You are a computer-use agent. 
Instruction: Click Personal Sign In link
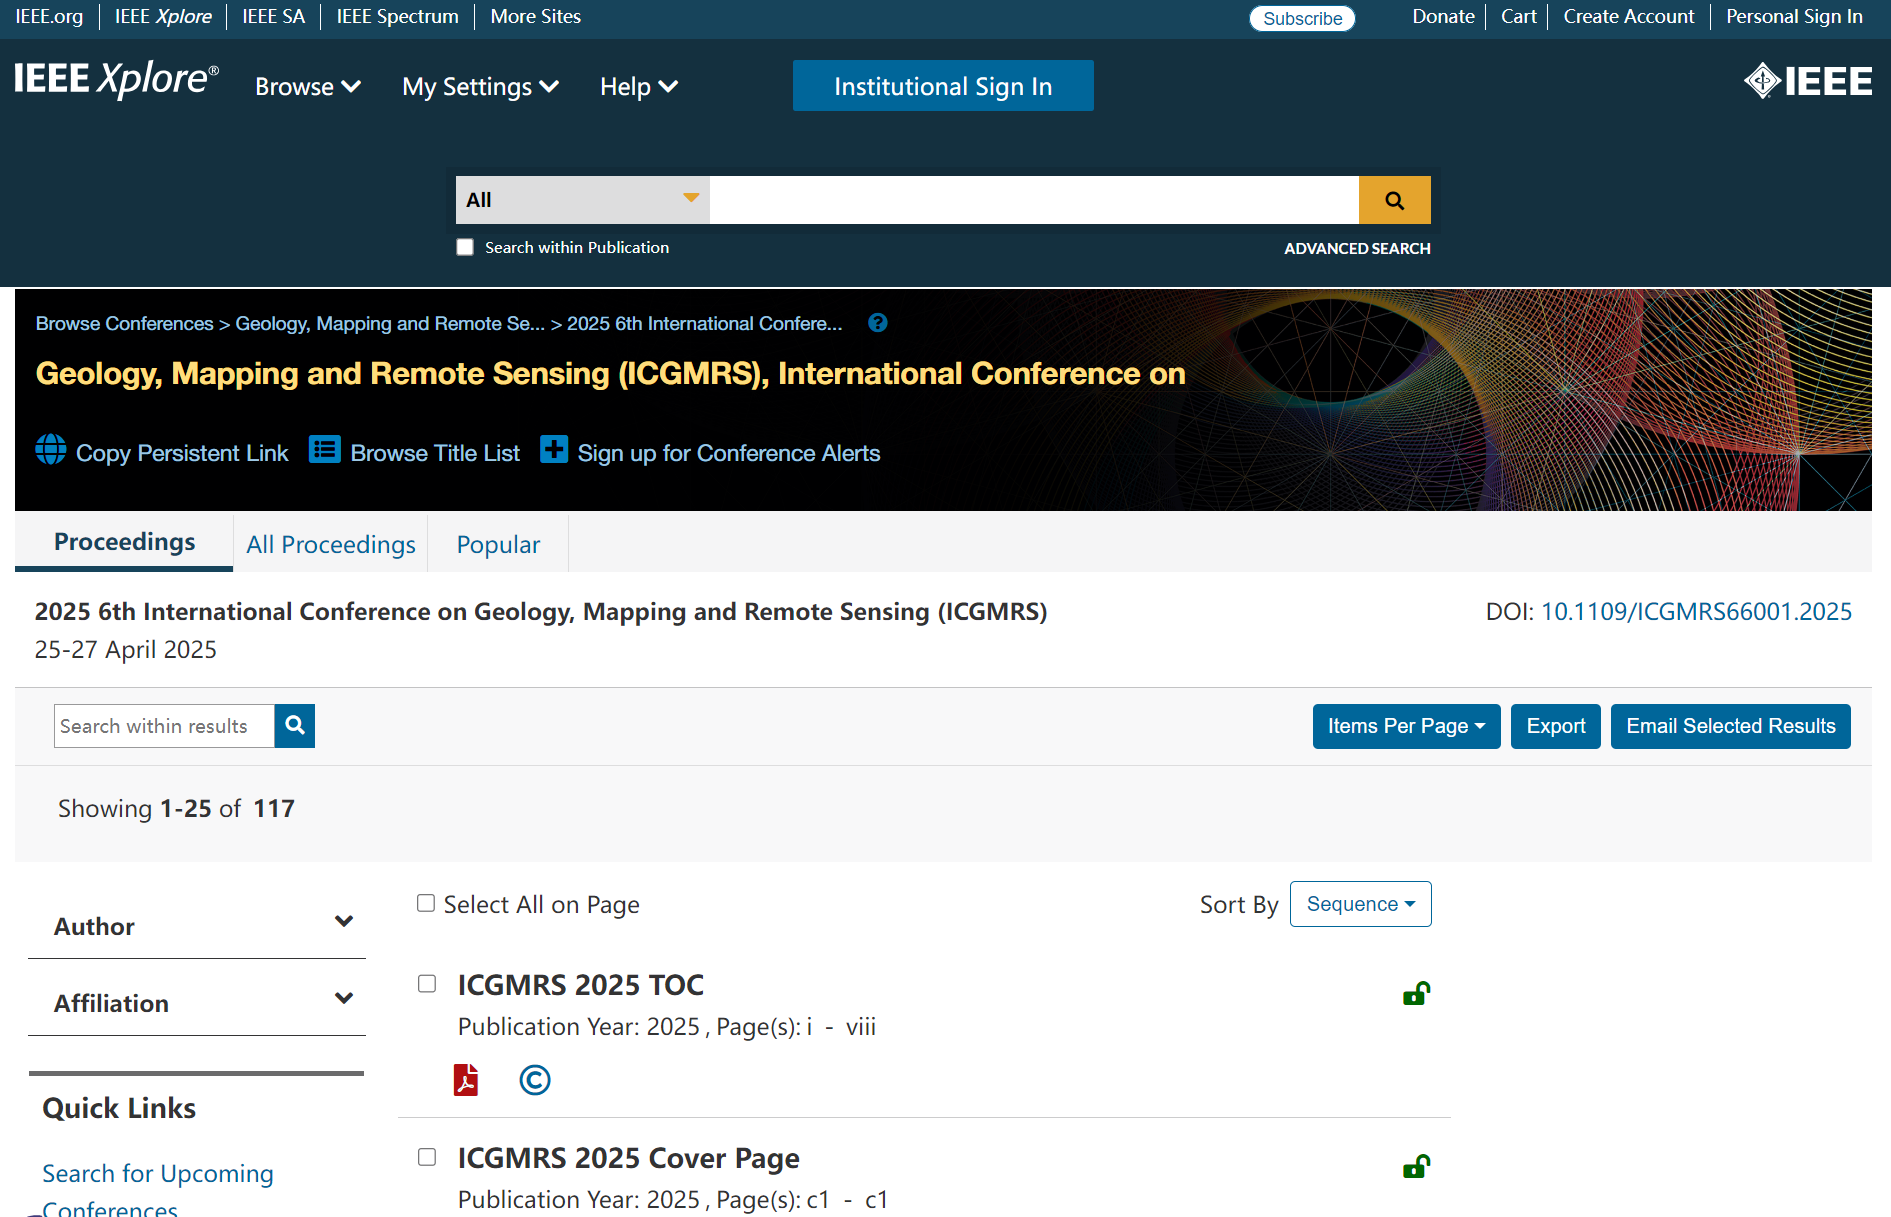point(1794,17)
